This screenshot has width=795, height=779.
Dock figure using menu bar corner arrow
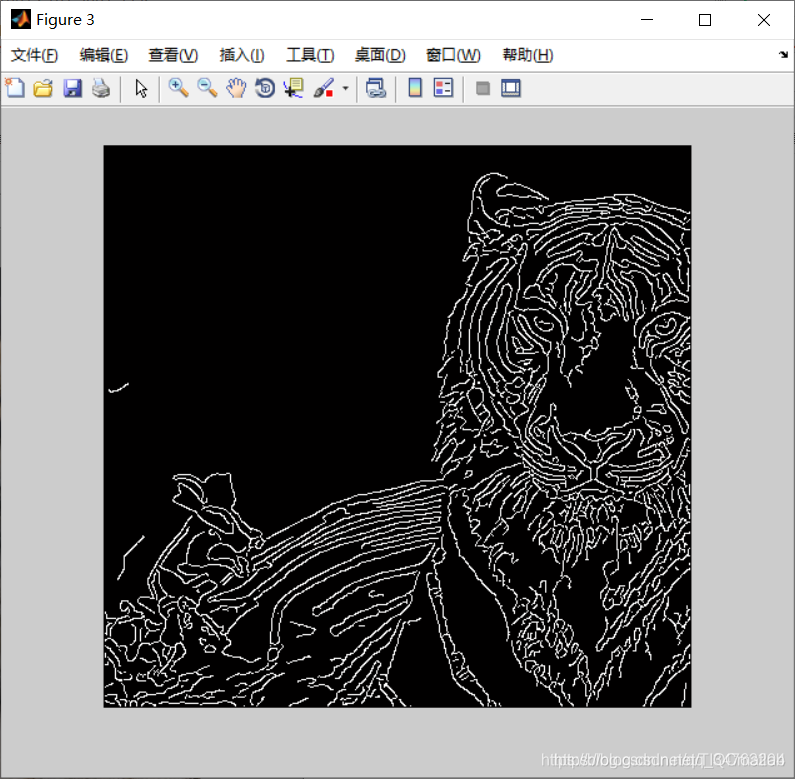point(783,54)
